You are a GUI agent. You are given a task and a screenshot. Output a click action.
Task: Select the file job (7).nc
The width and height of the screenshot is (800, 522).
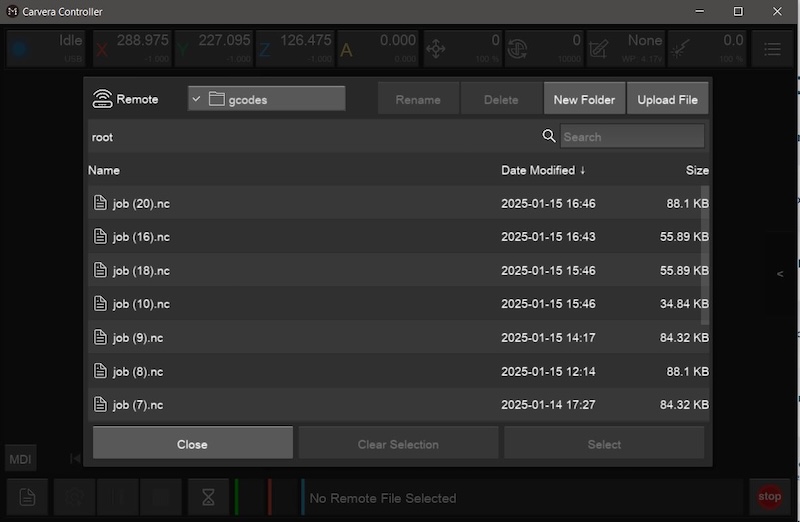tap(398, 405)
